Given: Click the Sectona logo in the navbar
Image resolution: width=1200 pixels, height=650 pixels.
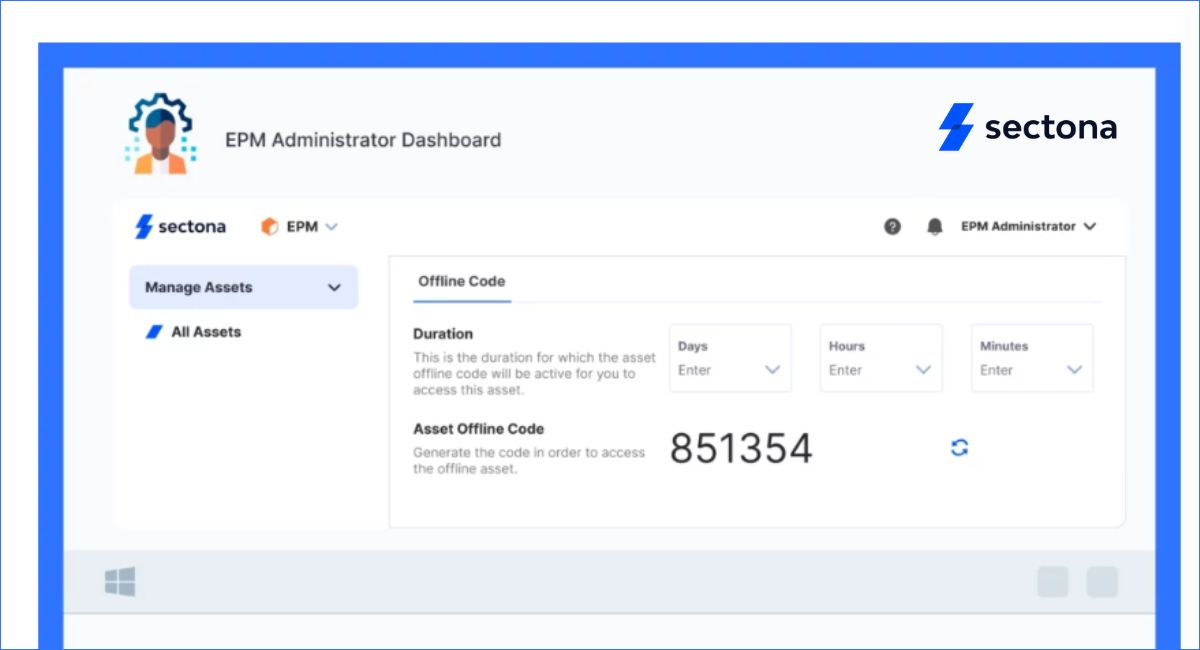Looking at the screenshot, I should [181, 227].
